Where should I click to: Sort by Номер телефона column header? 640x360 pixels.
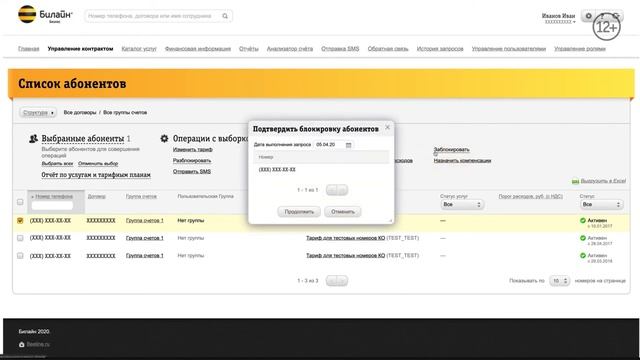tap(53, 197)
